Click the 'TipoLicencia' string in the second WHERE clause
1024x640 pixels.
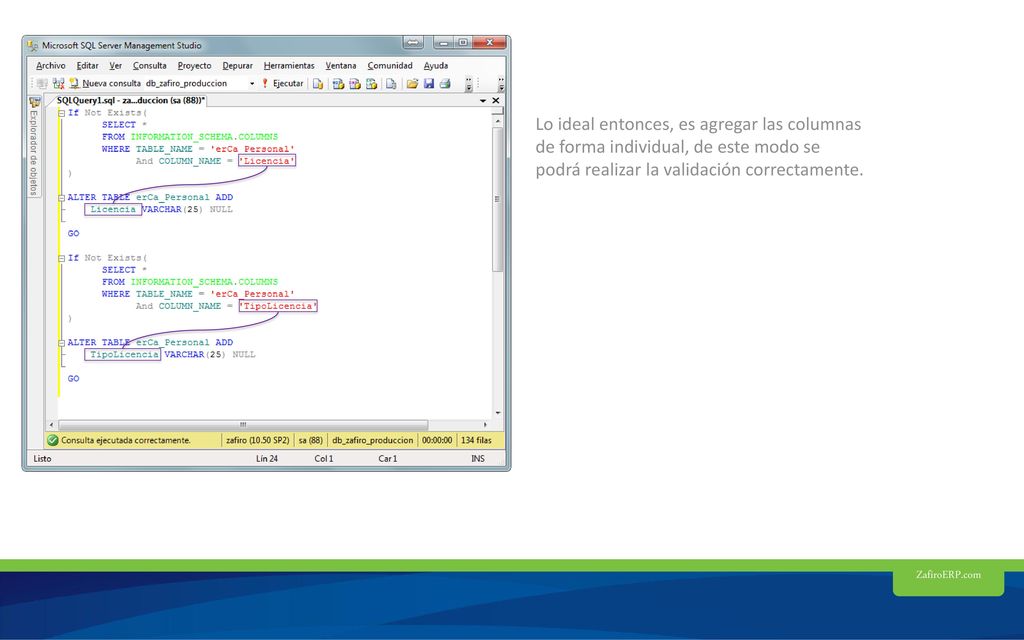[278, 306]
